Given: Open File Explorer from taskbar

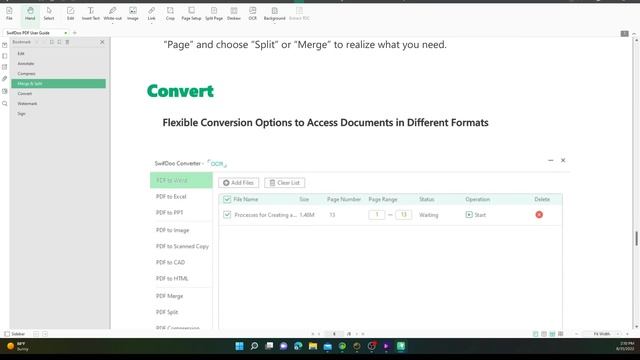Looking at the screenshot, I should click(x=313, y=346).
